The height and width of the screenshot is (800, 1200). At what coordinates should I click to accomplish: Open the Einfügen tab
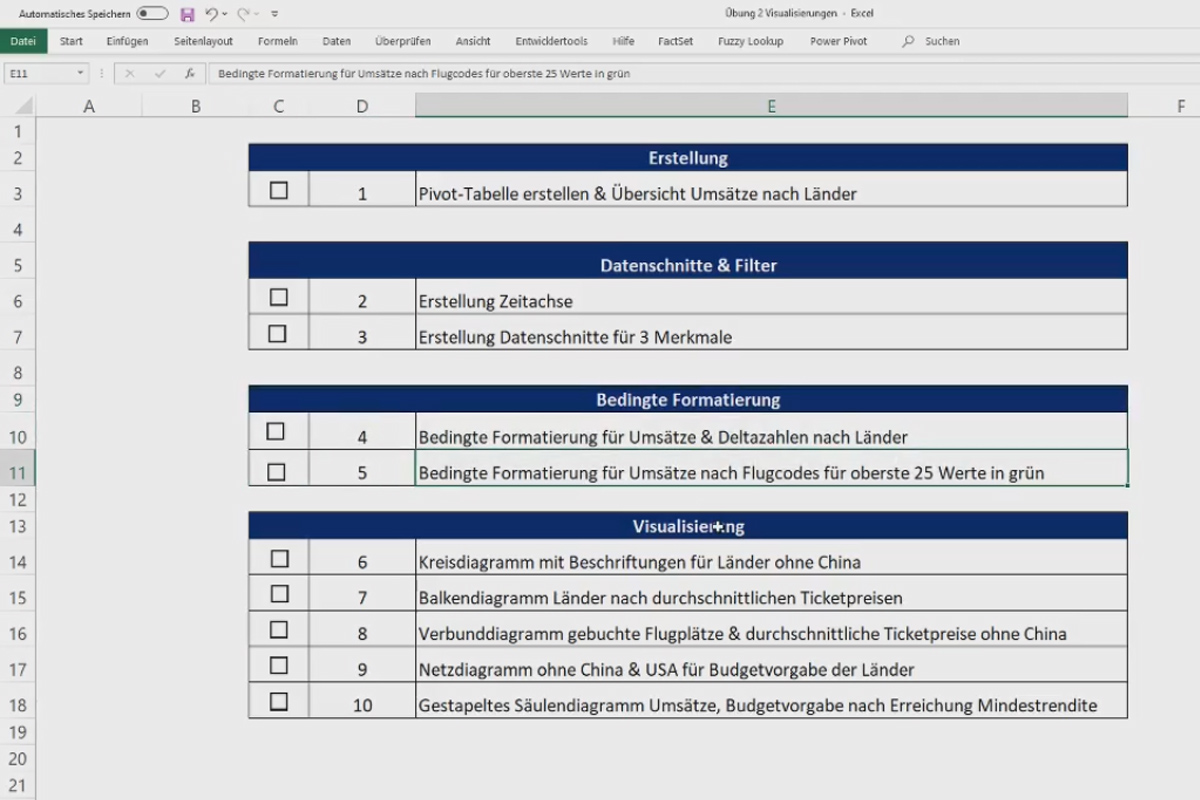127,41
